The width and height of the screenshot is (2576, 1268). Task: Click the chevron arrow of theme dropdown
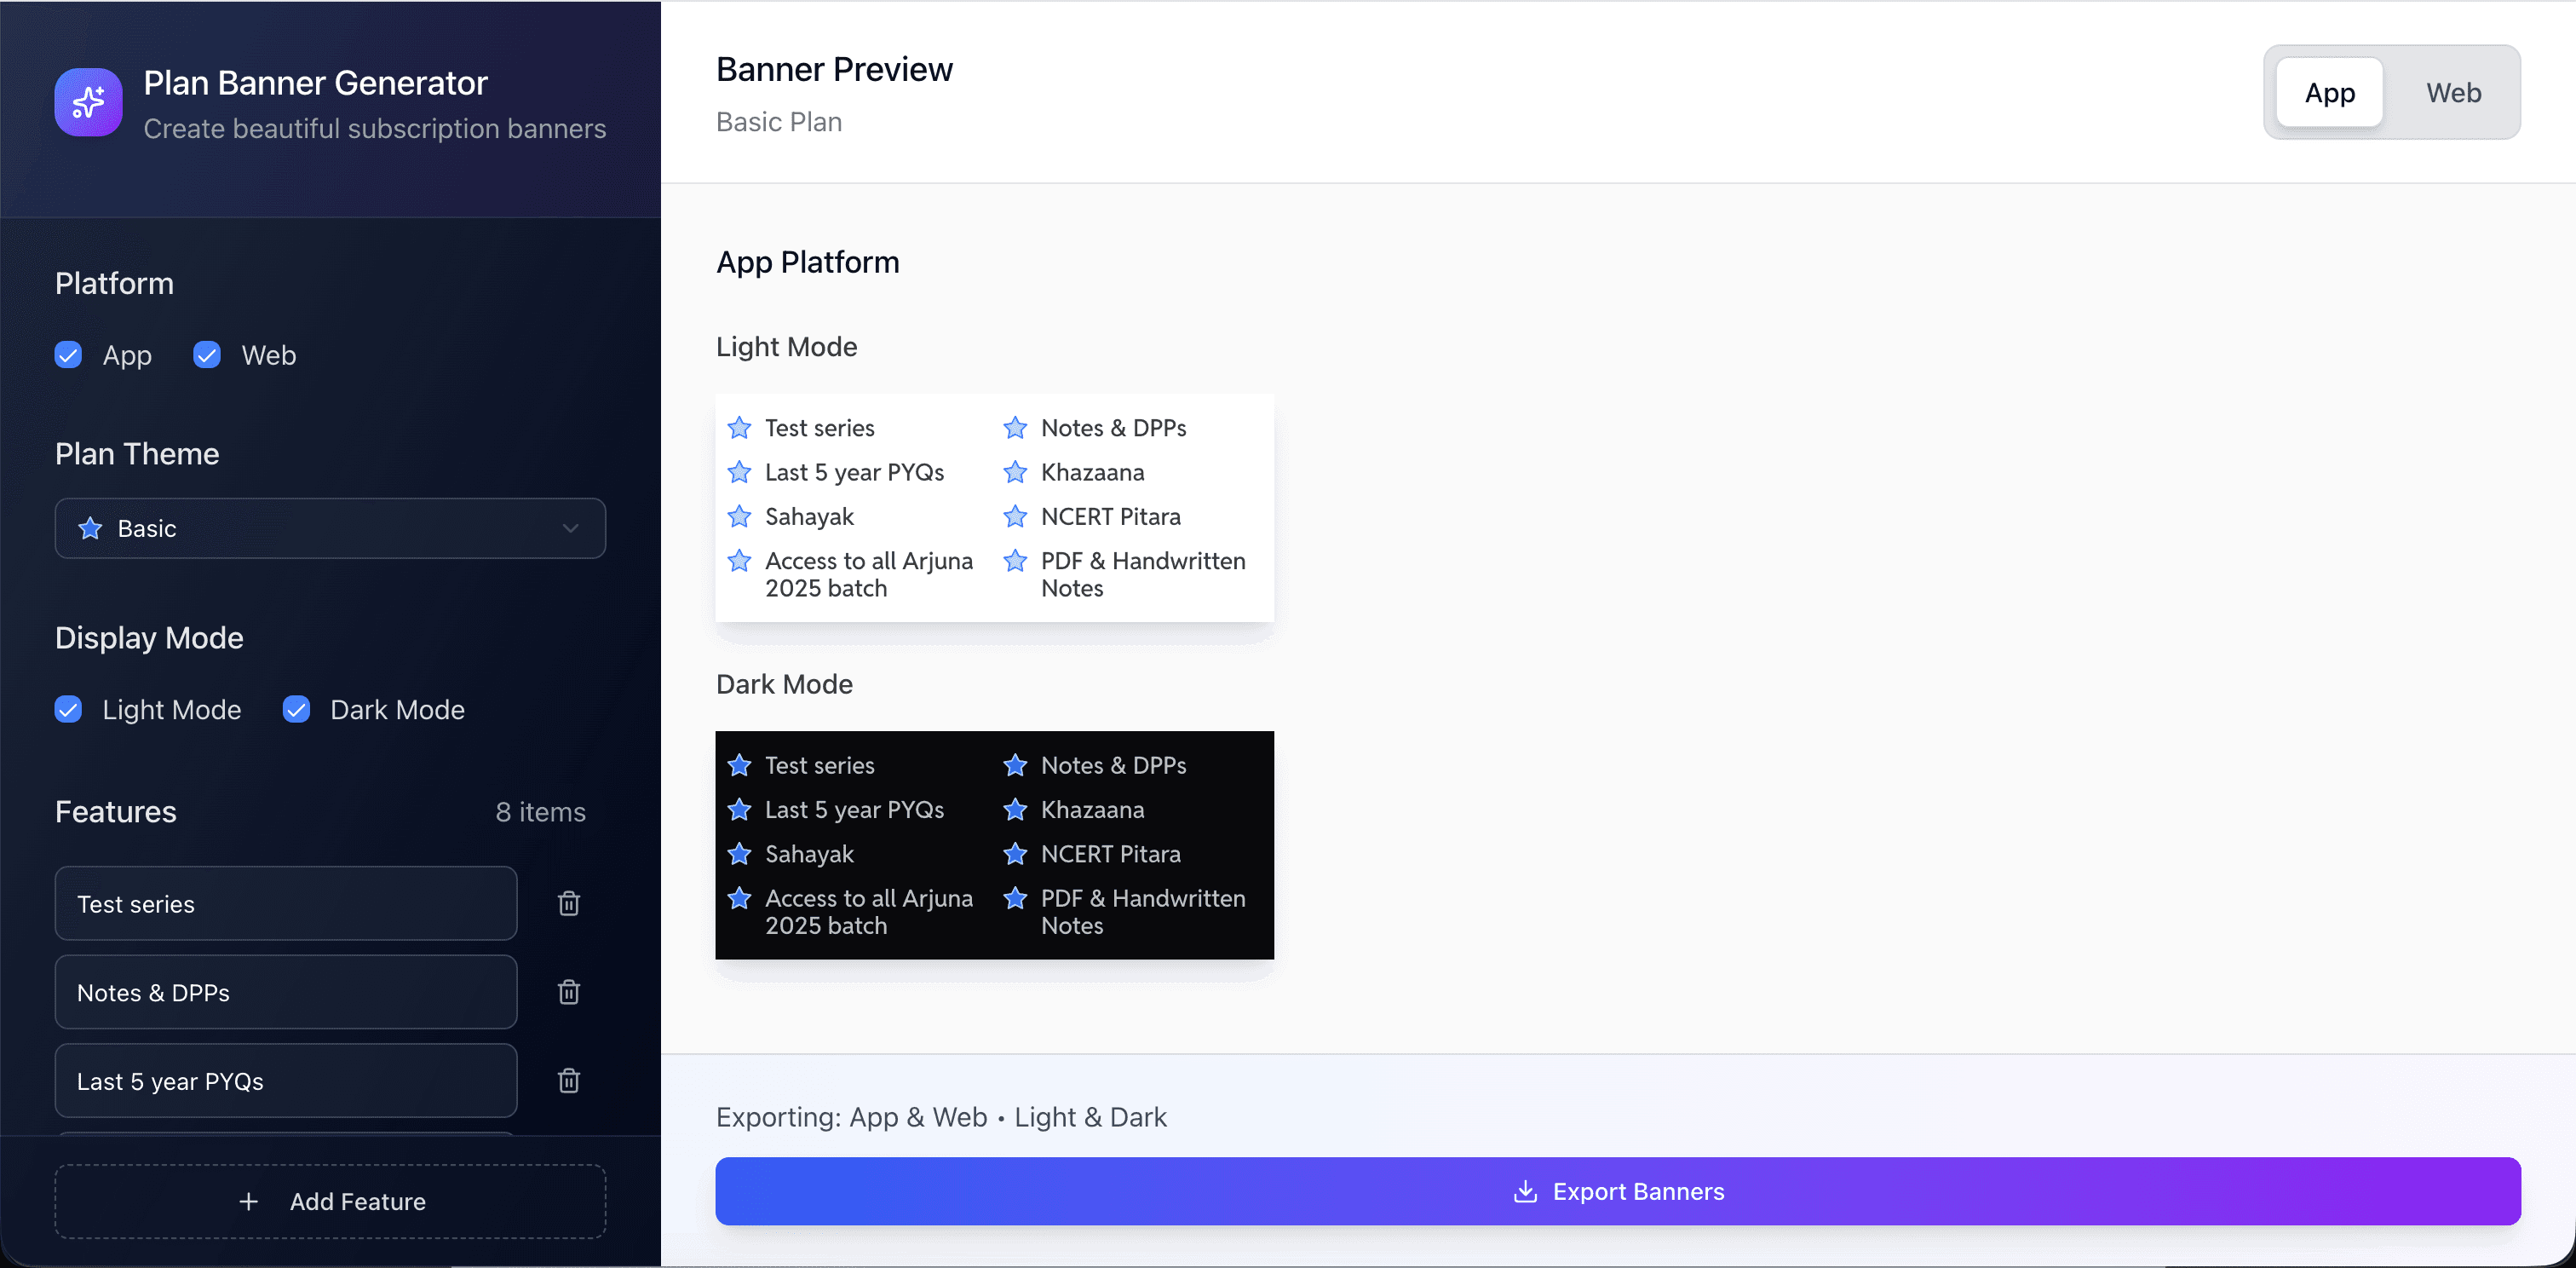coord(570,528)
